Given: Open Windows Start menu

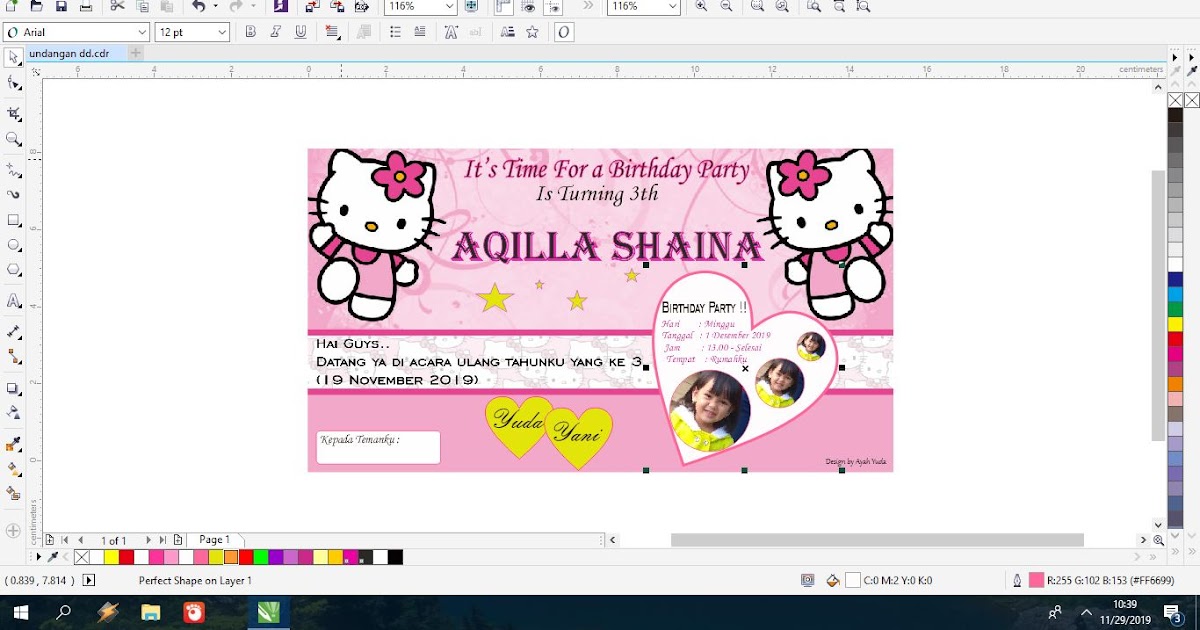Looking at the screenshot, I should pyautogui.click(x=19, y=612).
